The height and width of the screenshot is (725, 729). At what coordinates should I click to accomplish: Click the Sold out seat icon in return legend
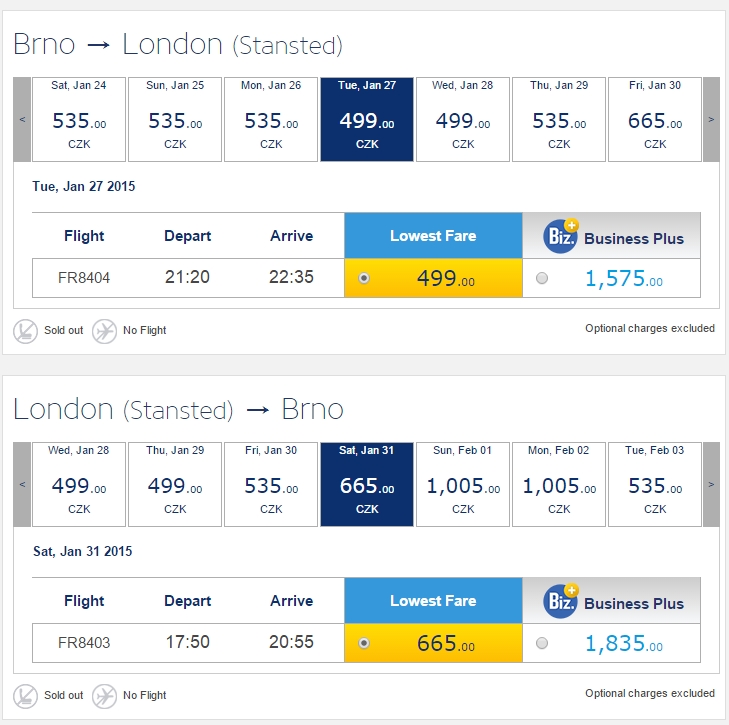tap(25, 696)
